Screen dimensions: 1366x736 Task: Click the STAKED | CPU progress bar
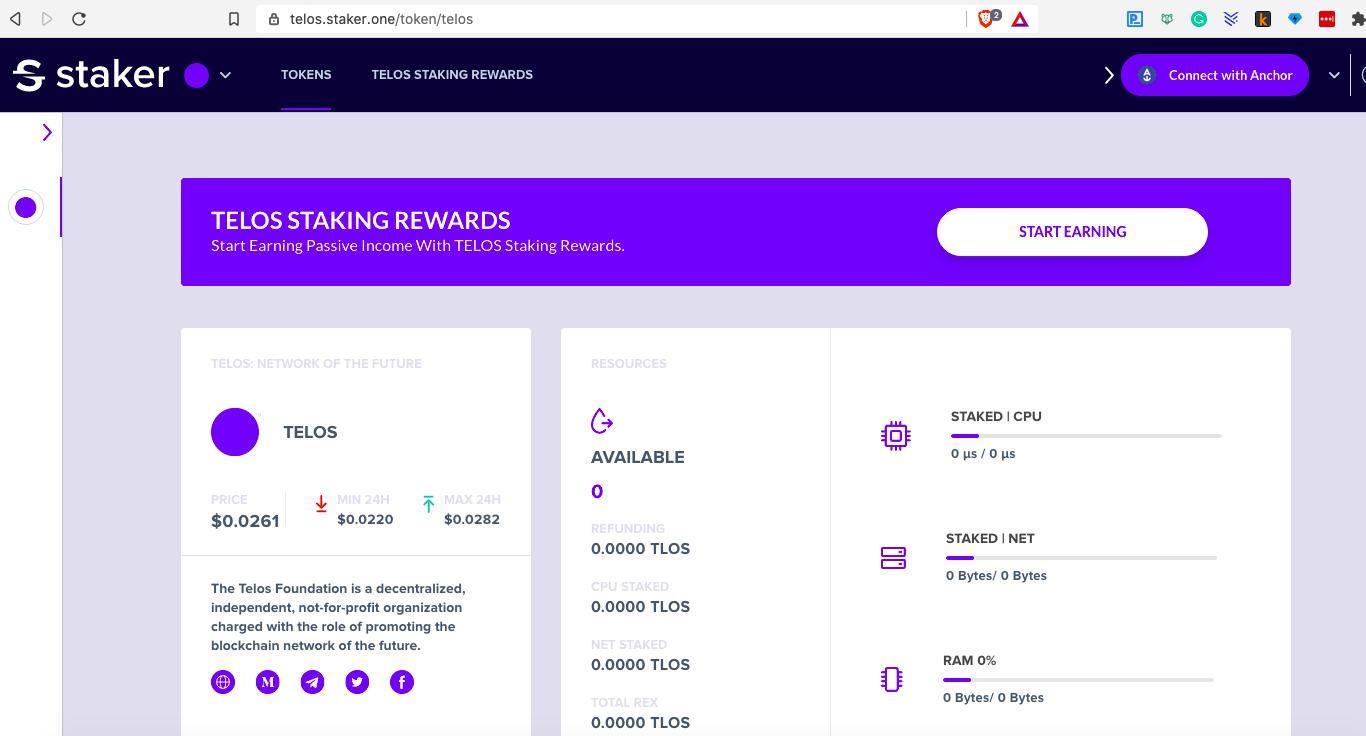(x=1086, y=436)
